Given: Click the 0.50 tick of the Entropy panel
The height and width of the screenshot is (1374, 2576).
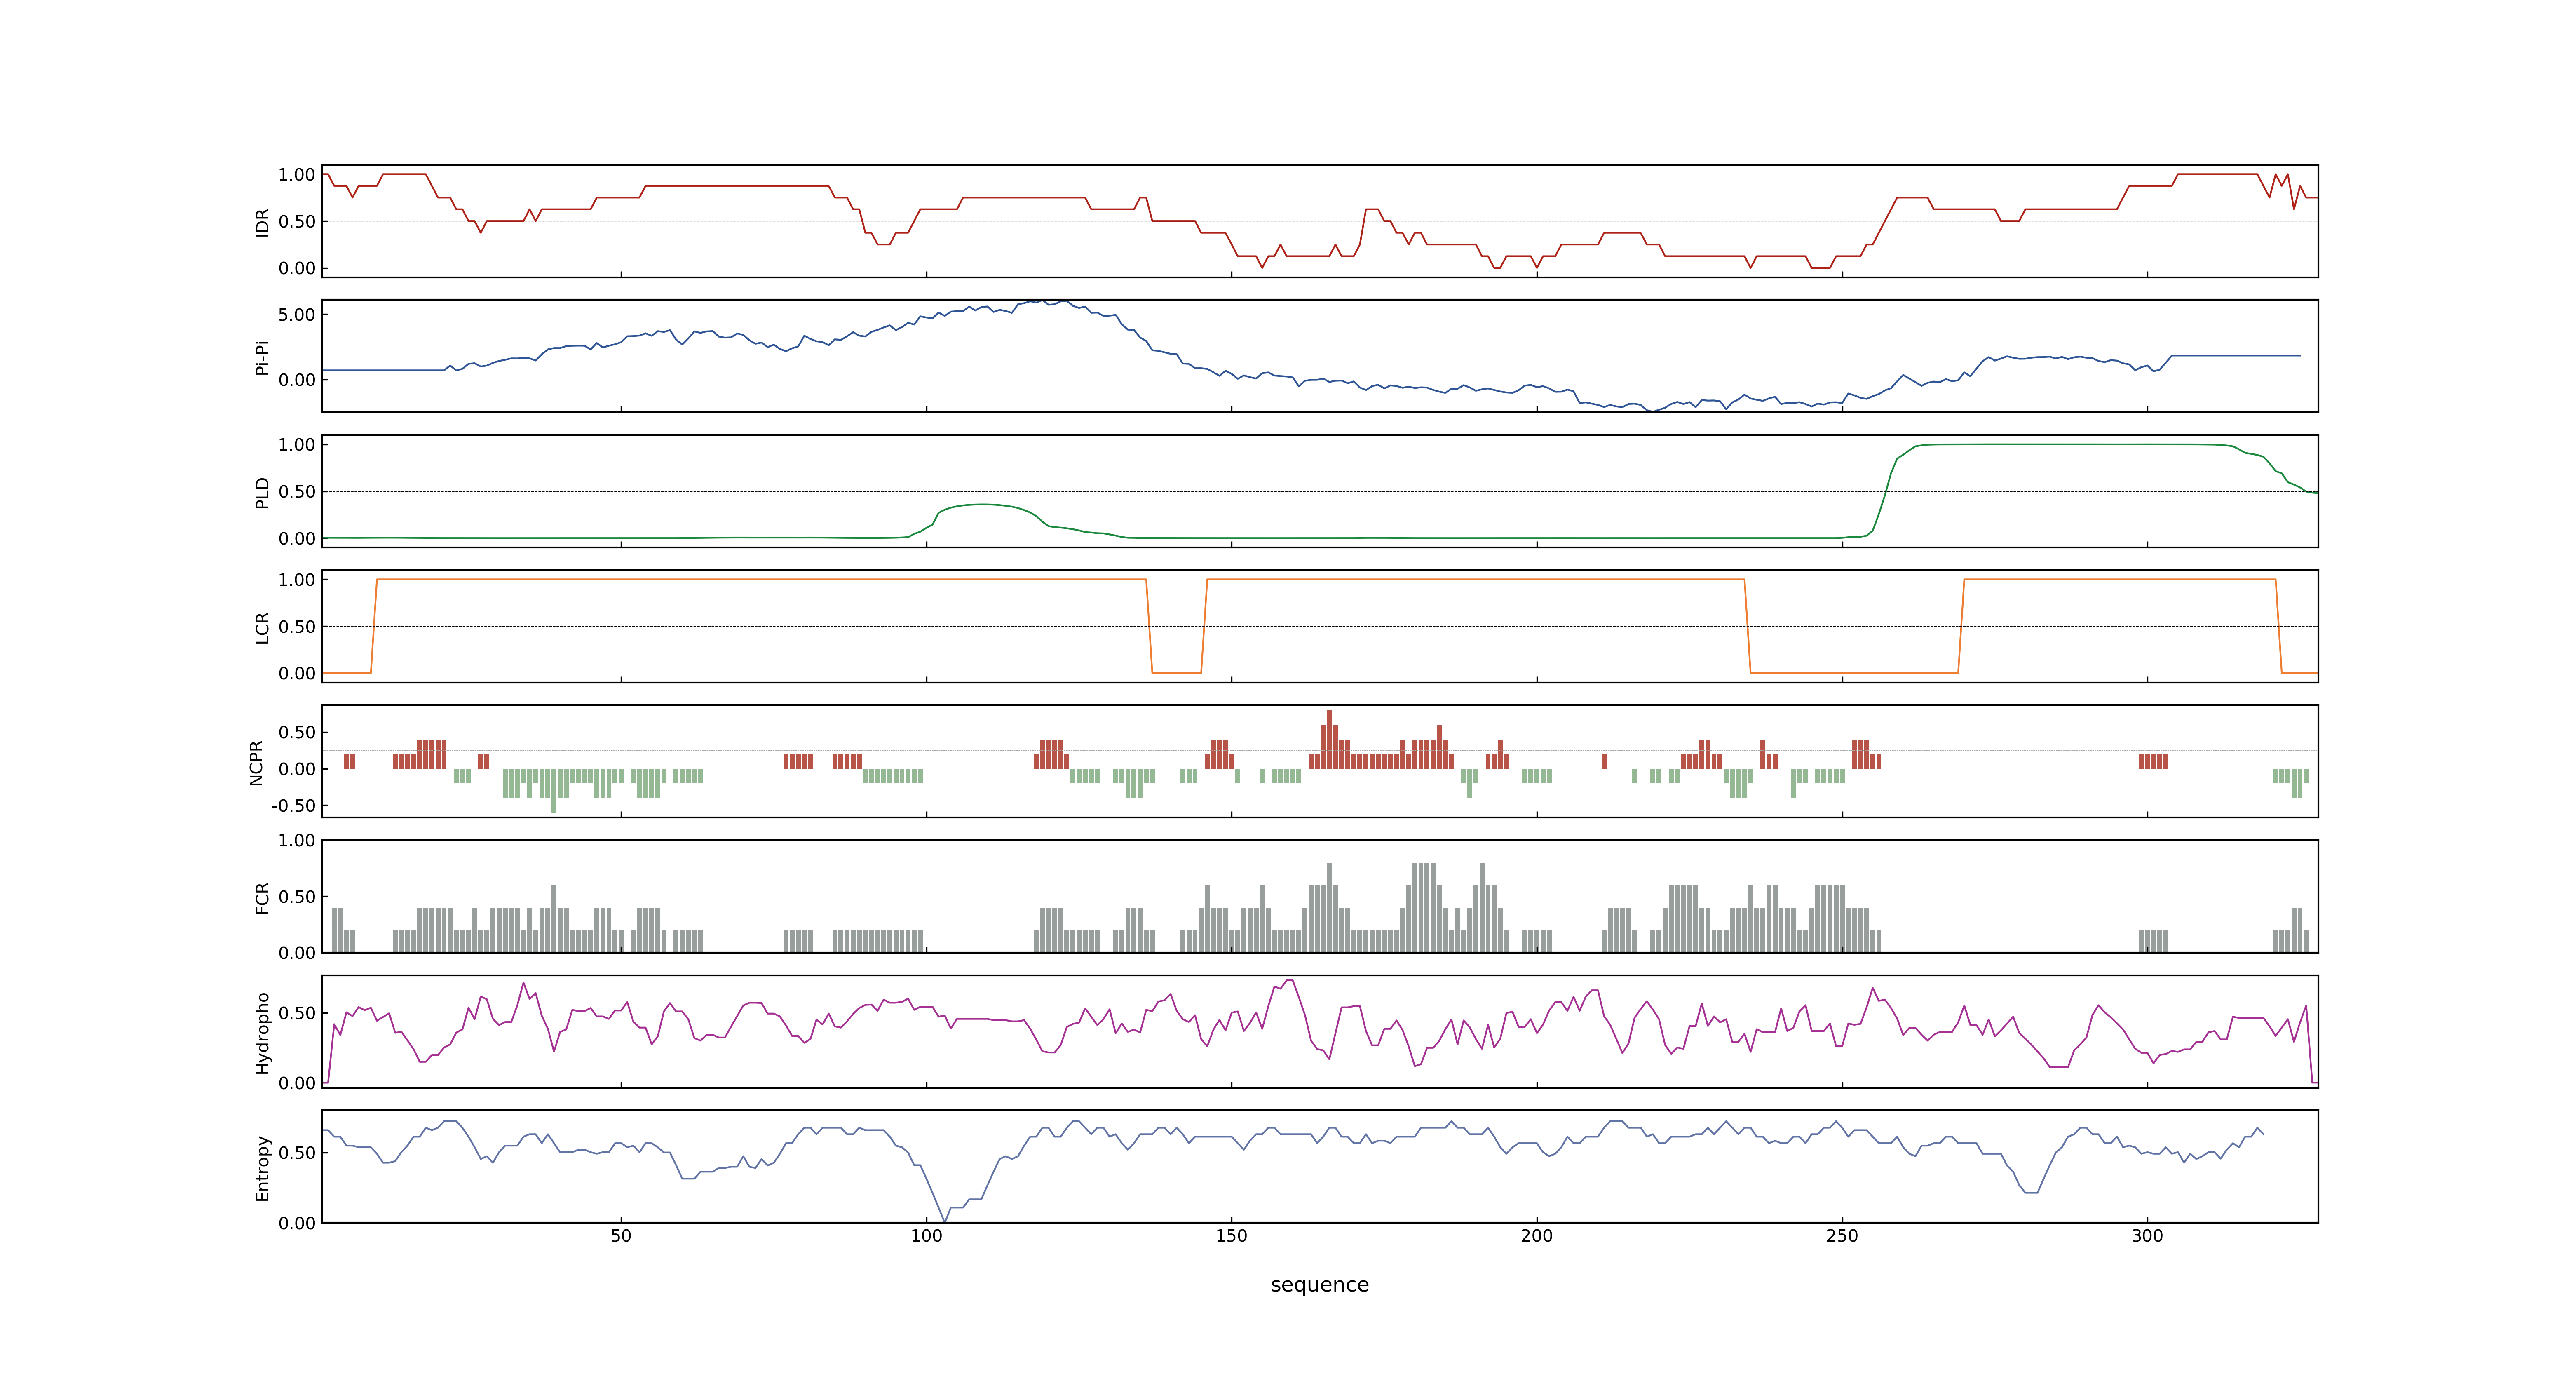Looking at the screenshot, I should tap(297, 1153).
